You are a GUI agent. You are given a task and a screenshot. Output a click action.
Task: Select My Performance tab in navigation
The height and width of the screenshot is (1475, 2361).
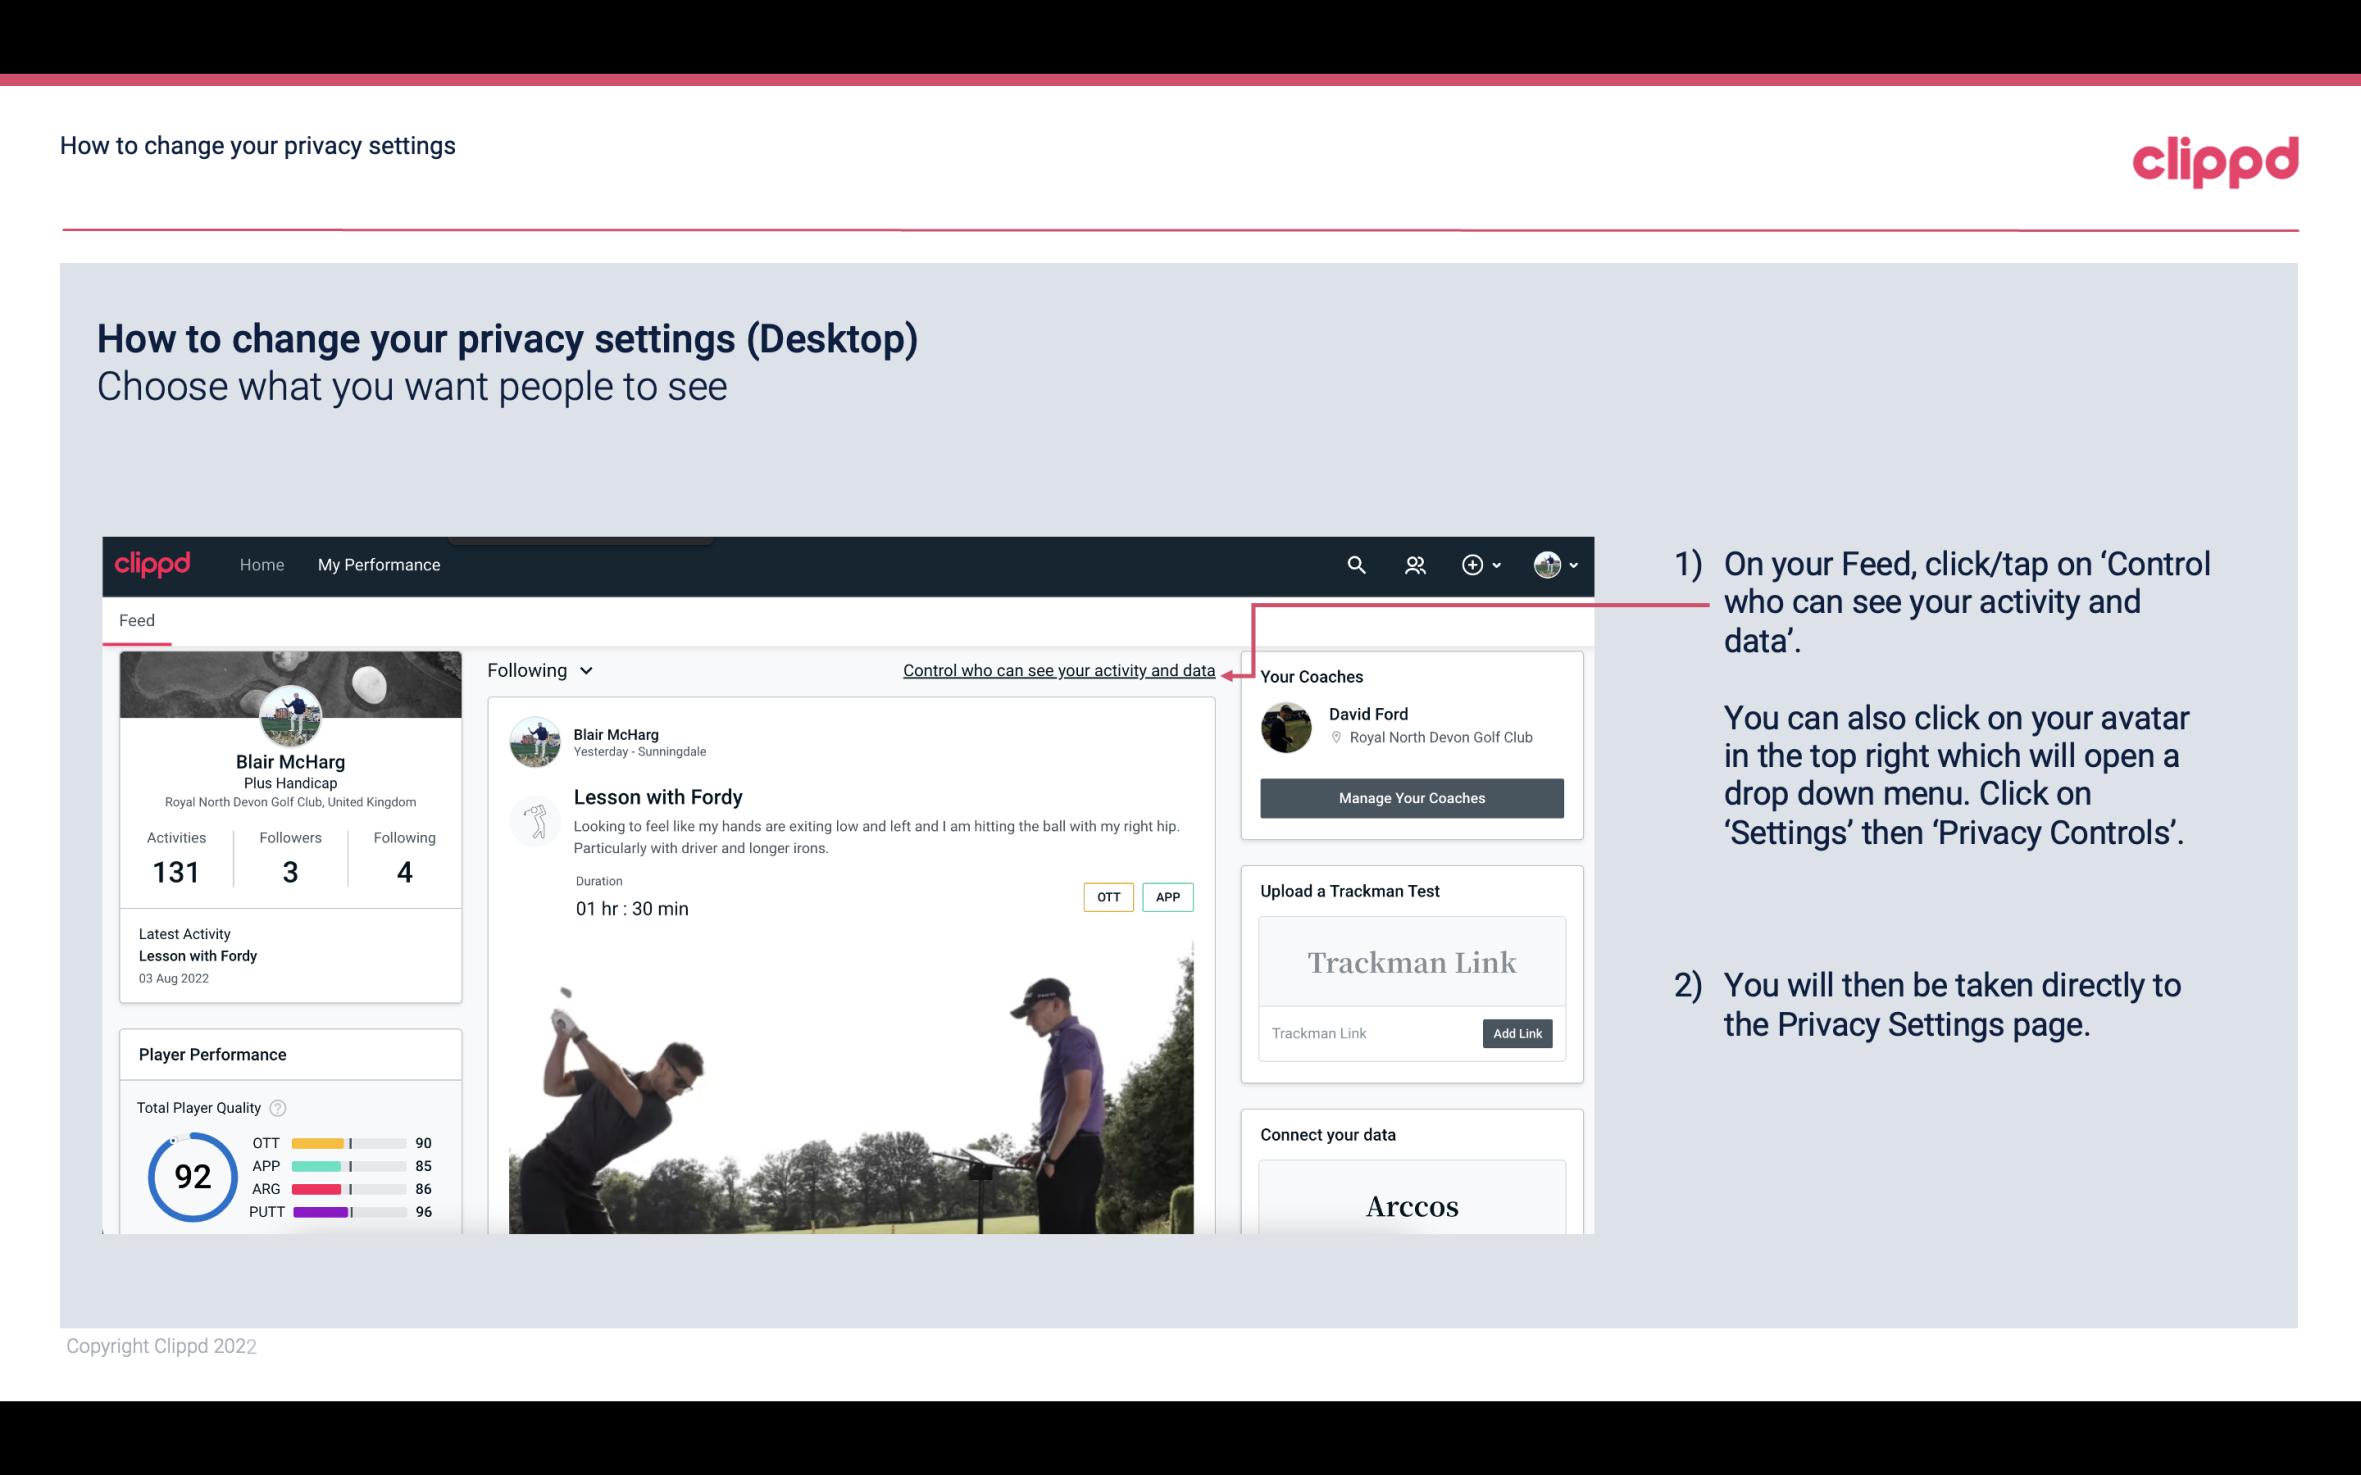coord(379,564)
